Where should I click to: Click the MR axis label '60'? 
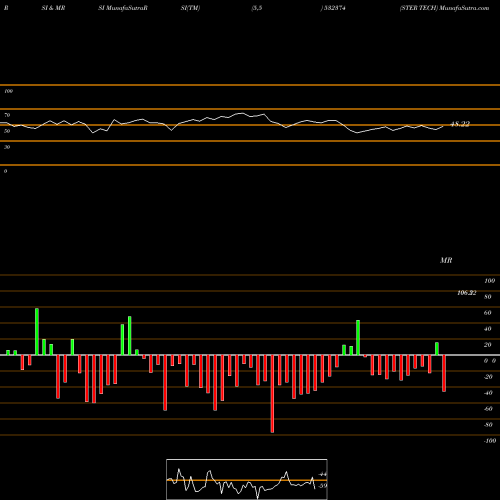tap(488, 313)
